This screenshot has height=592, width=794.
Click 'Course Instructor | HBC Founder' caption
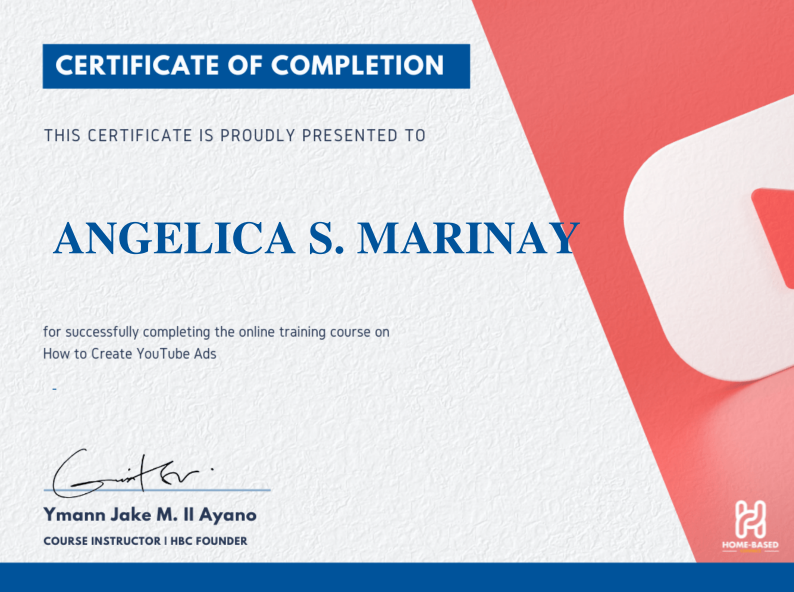point(145,541)
